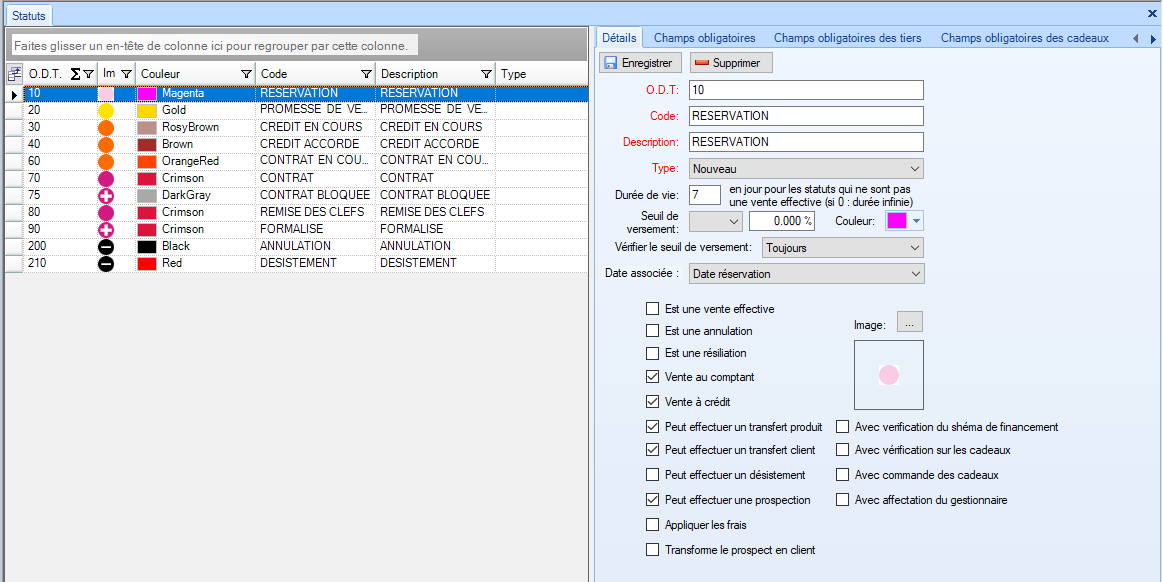Uncheck 'Vente au comptant'
This screenshot has height=582, width=1163.
(653, 377)
